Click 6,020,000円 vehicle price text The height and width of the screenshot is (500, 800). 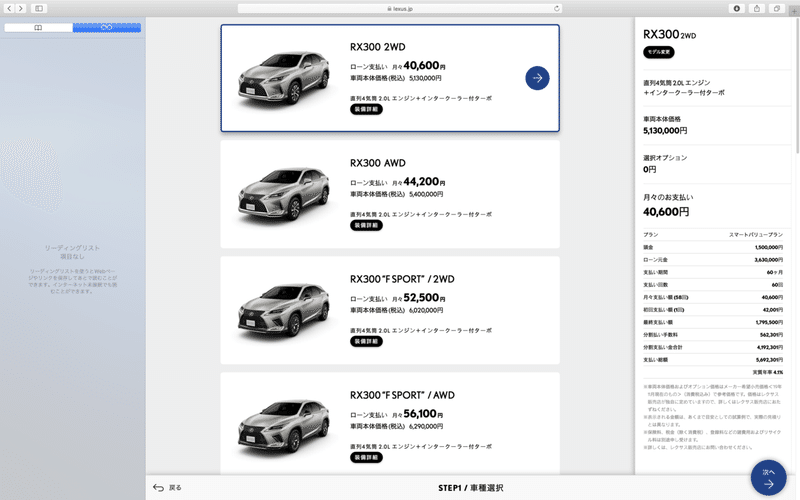point(426,310)
